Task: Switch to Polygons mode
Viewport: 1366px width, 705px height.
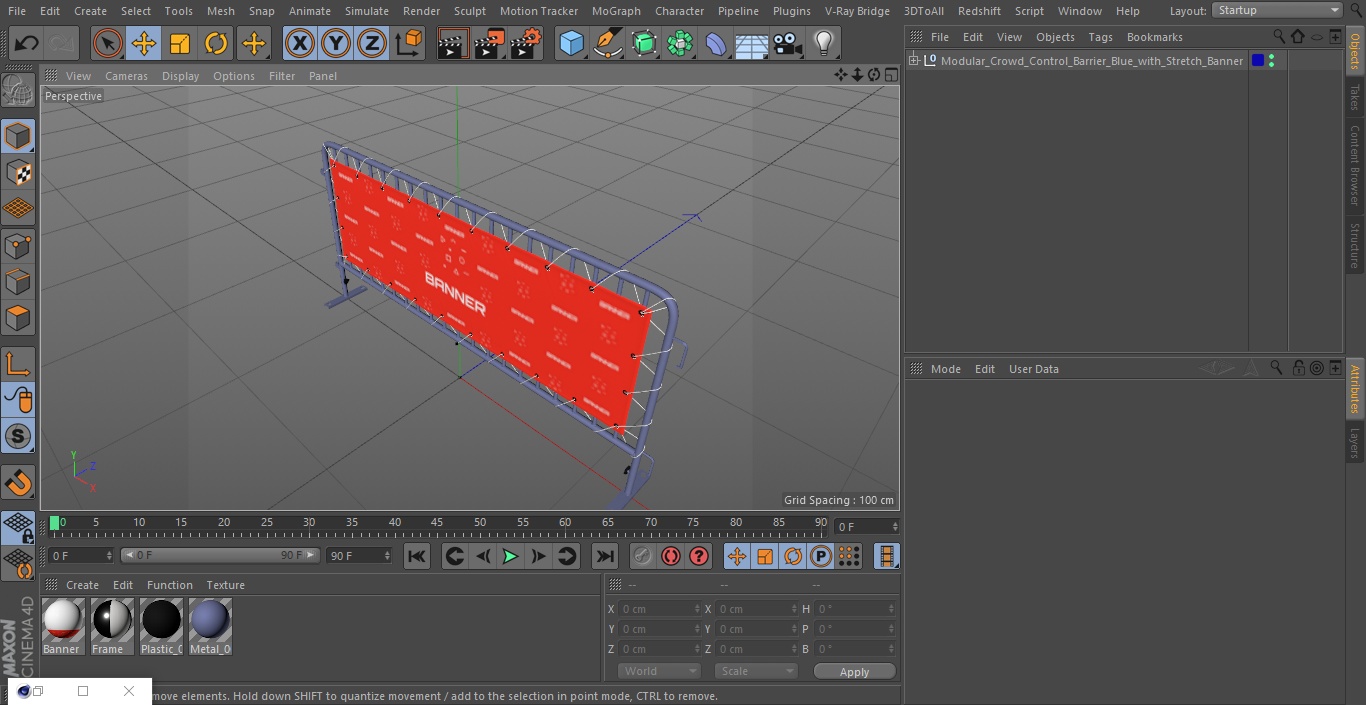Action: click(18, 318)
